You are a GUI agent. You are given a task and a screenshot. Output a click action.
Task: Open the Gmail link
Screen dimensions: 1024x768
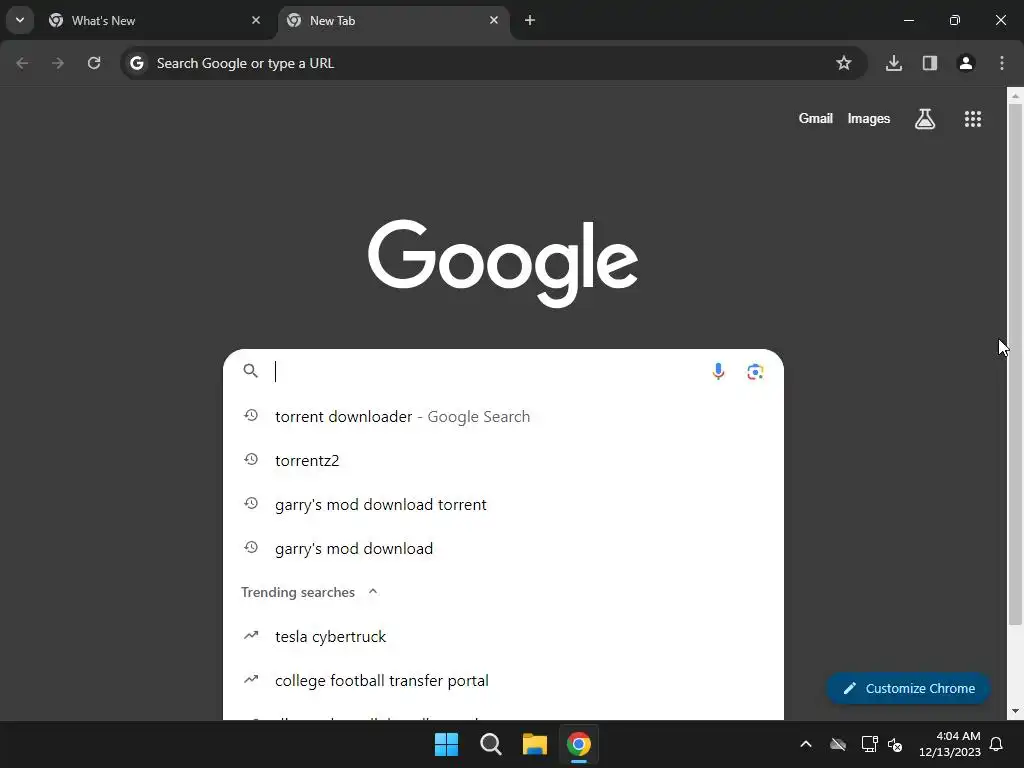point(816,118)
